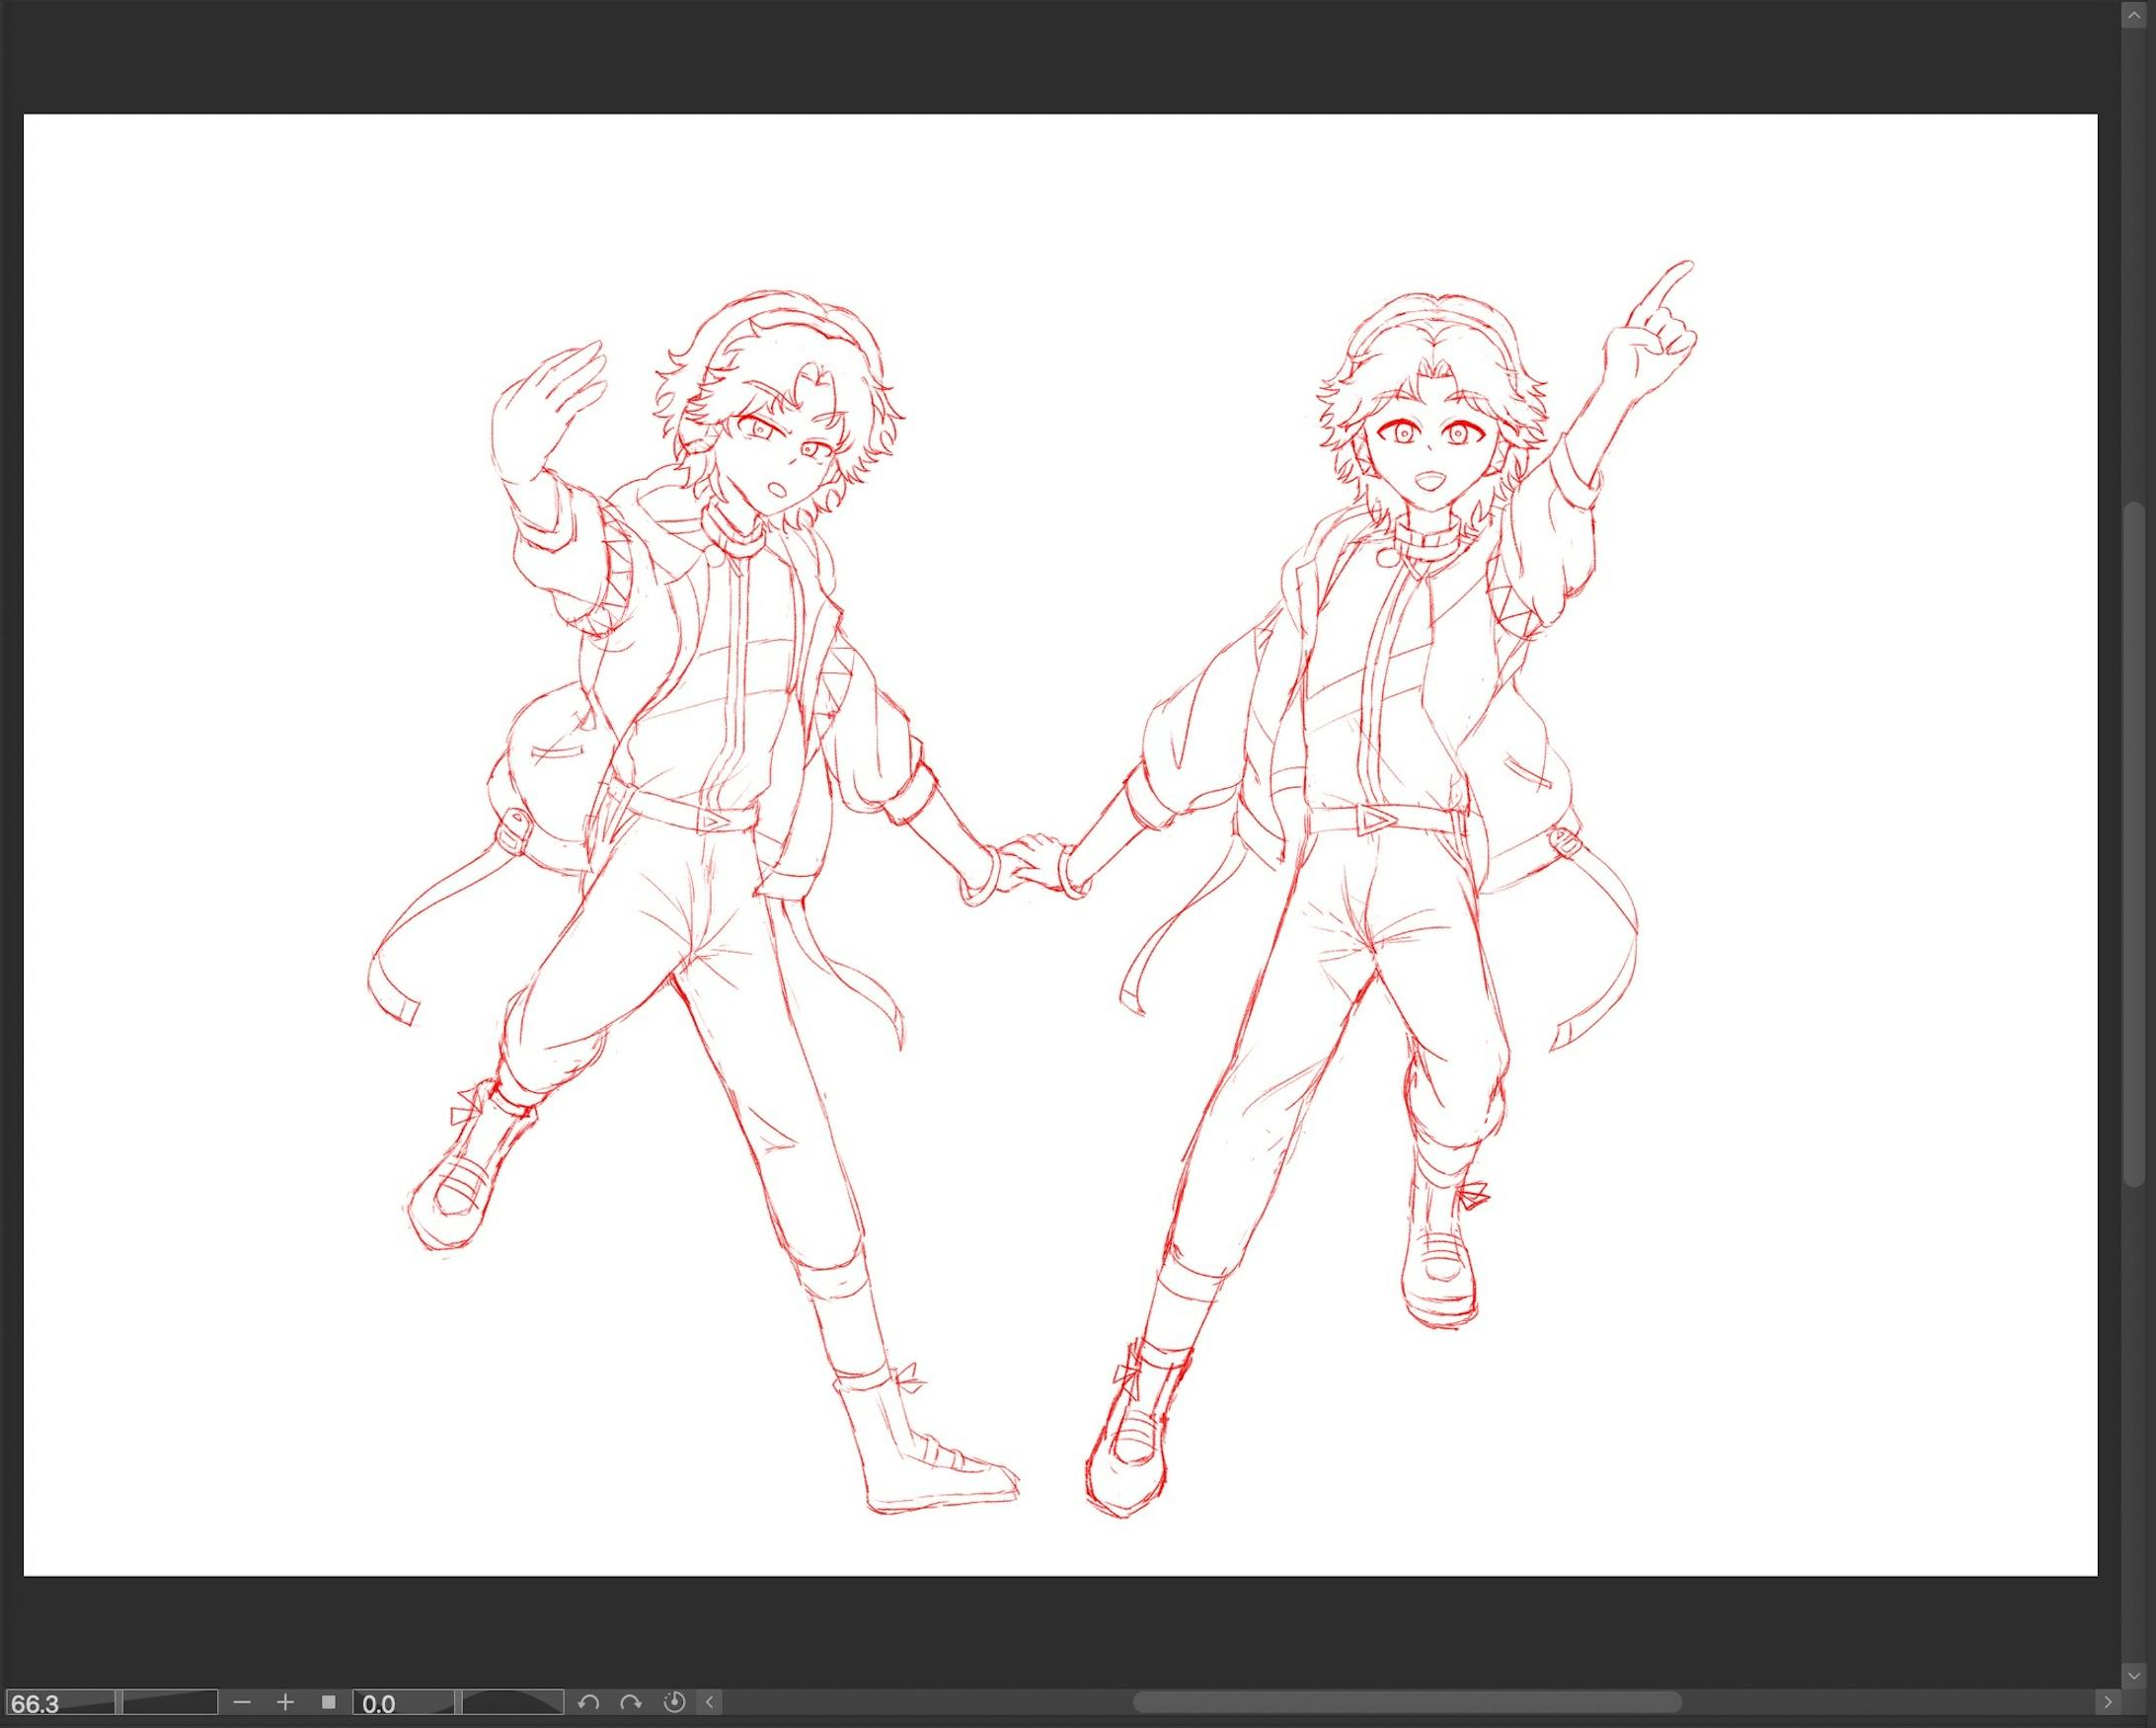This screenshot has height=1728, width=2156.
Task: Click the 66.3 zoom percentage field
Action: (58, 1703)
